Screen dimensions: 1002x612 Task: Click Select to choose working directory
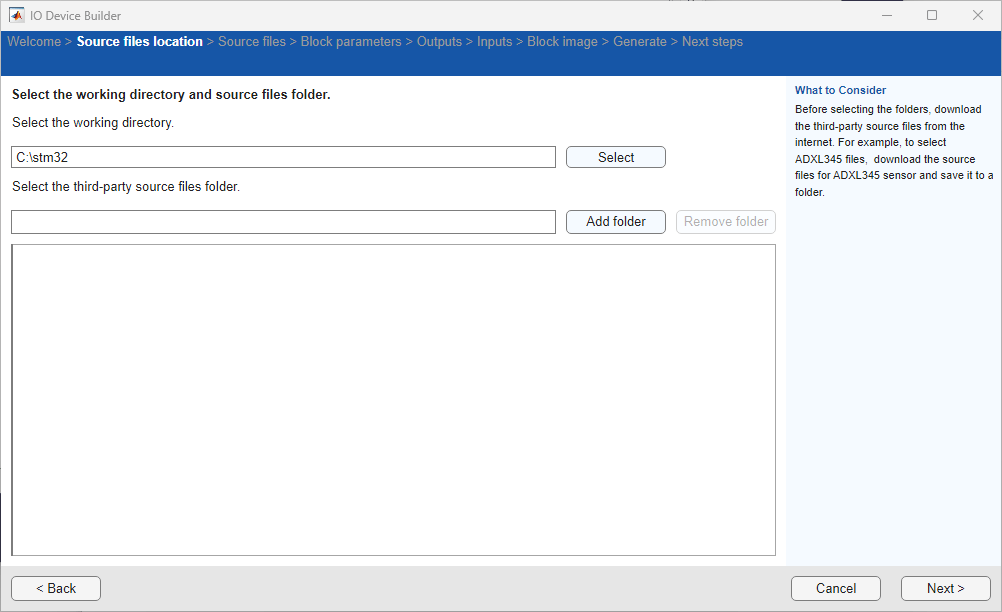click(615, 157)
